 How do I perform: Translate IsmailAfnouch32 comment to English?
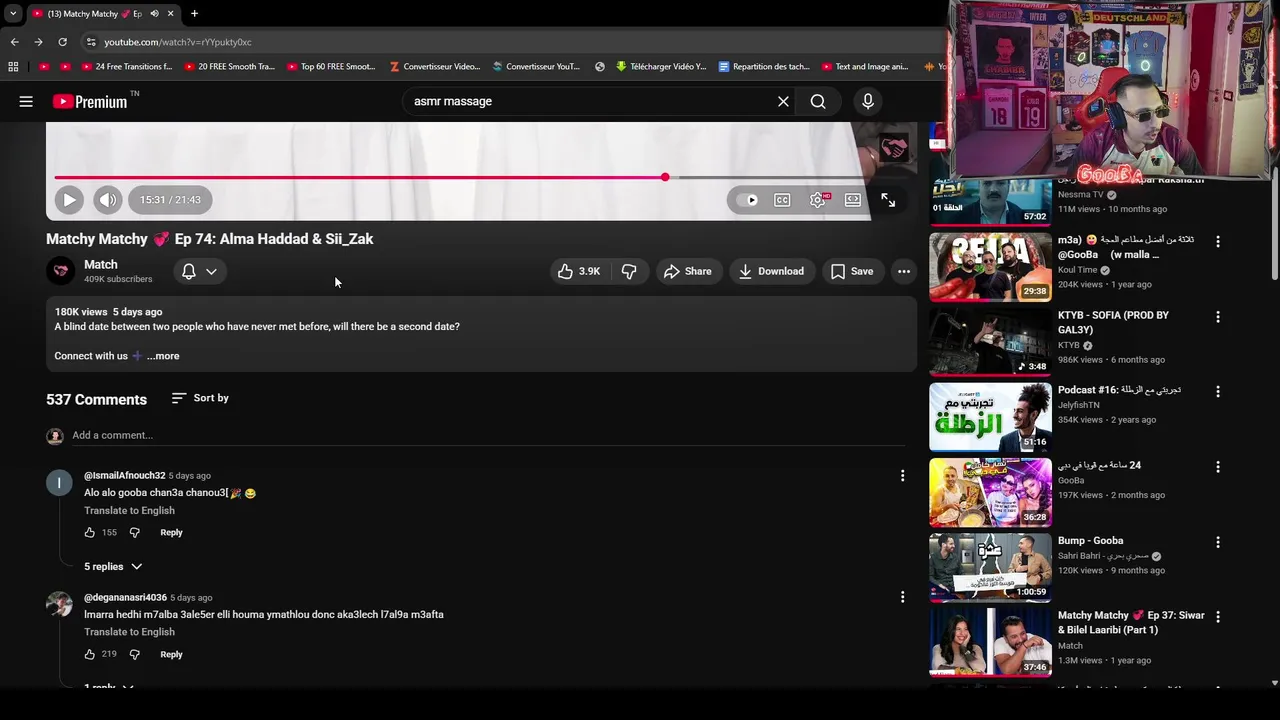click(129, 511)
